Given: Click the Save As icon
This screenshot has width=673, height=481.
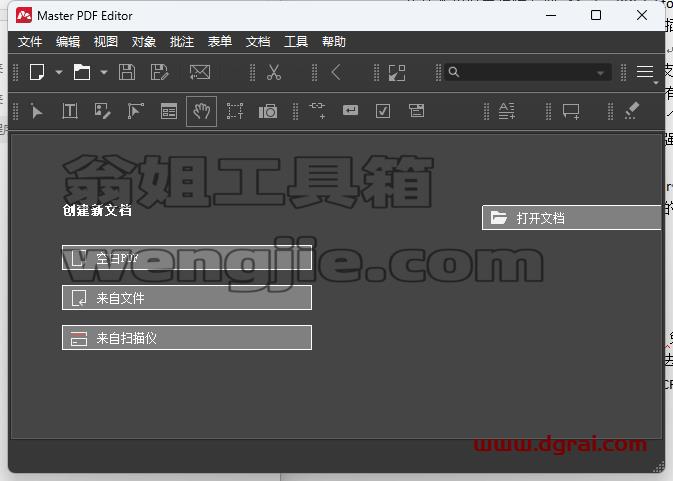Looking at the screenshot, I should (x=159, y=72).
